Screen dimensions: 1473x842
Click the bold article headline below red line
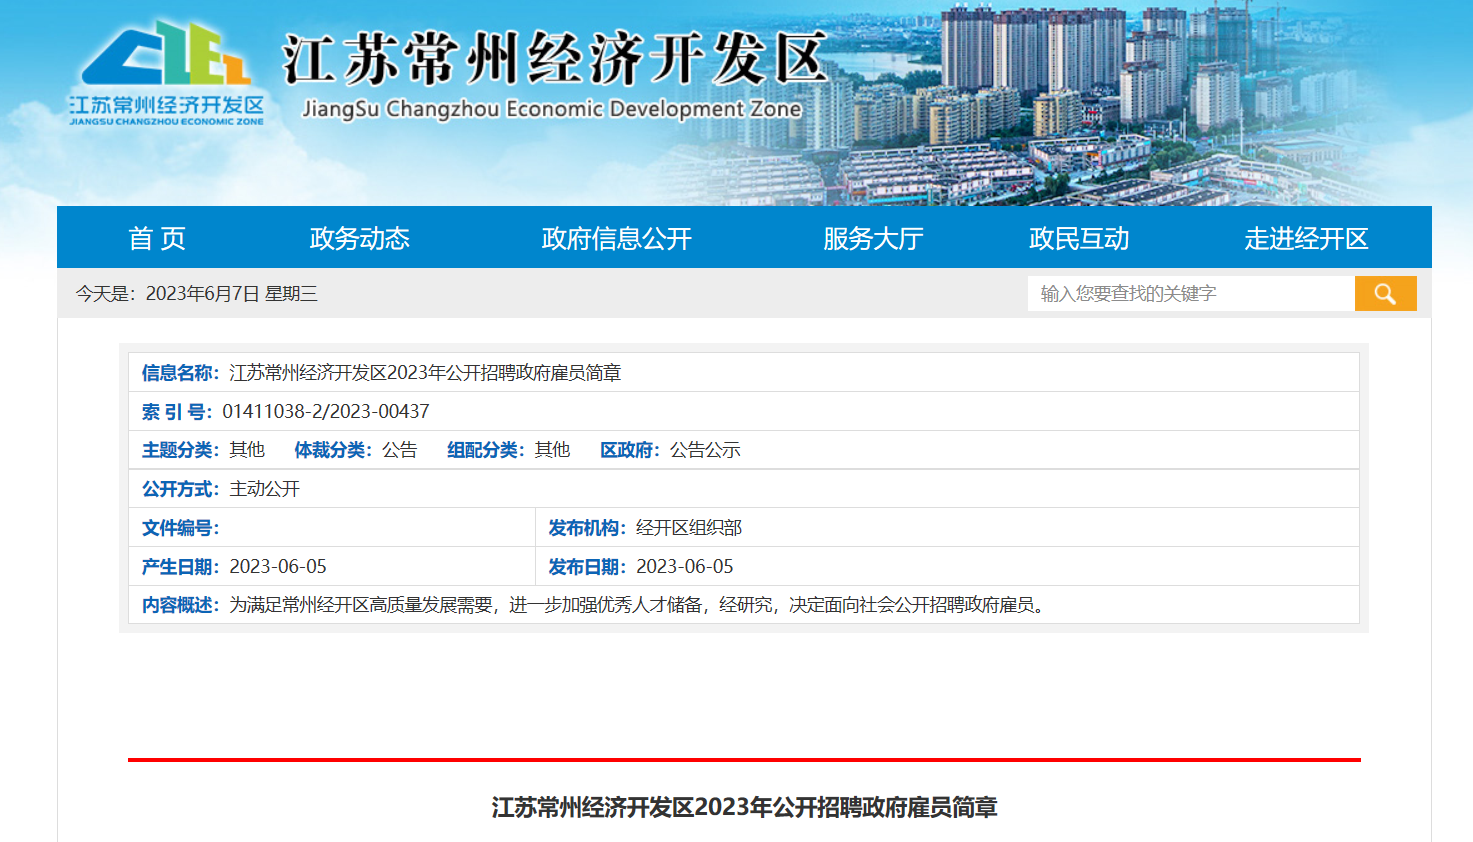[744, 807]
